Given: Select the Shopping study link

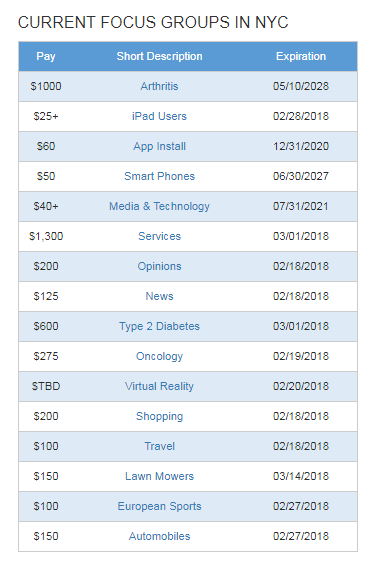Looking at the screenshot, I should point(159,416).
